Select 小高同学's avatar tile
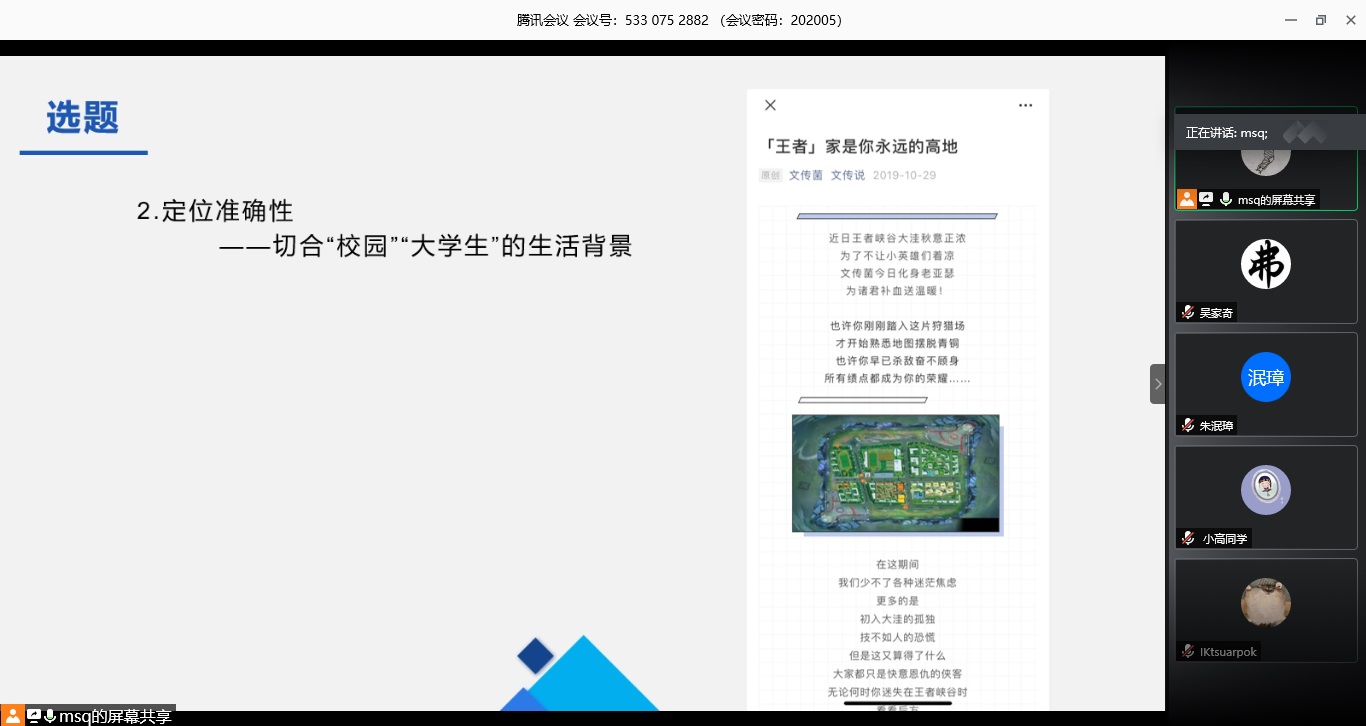Screen dimensions: 1366x726 pos(1265,491)
